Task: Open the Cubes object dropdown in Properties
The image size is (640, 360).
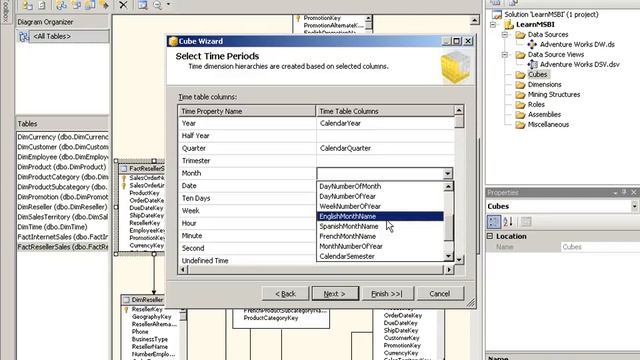Action: 635,207
